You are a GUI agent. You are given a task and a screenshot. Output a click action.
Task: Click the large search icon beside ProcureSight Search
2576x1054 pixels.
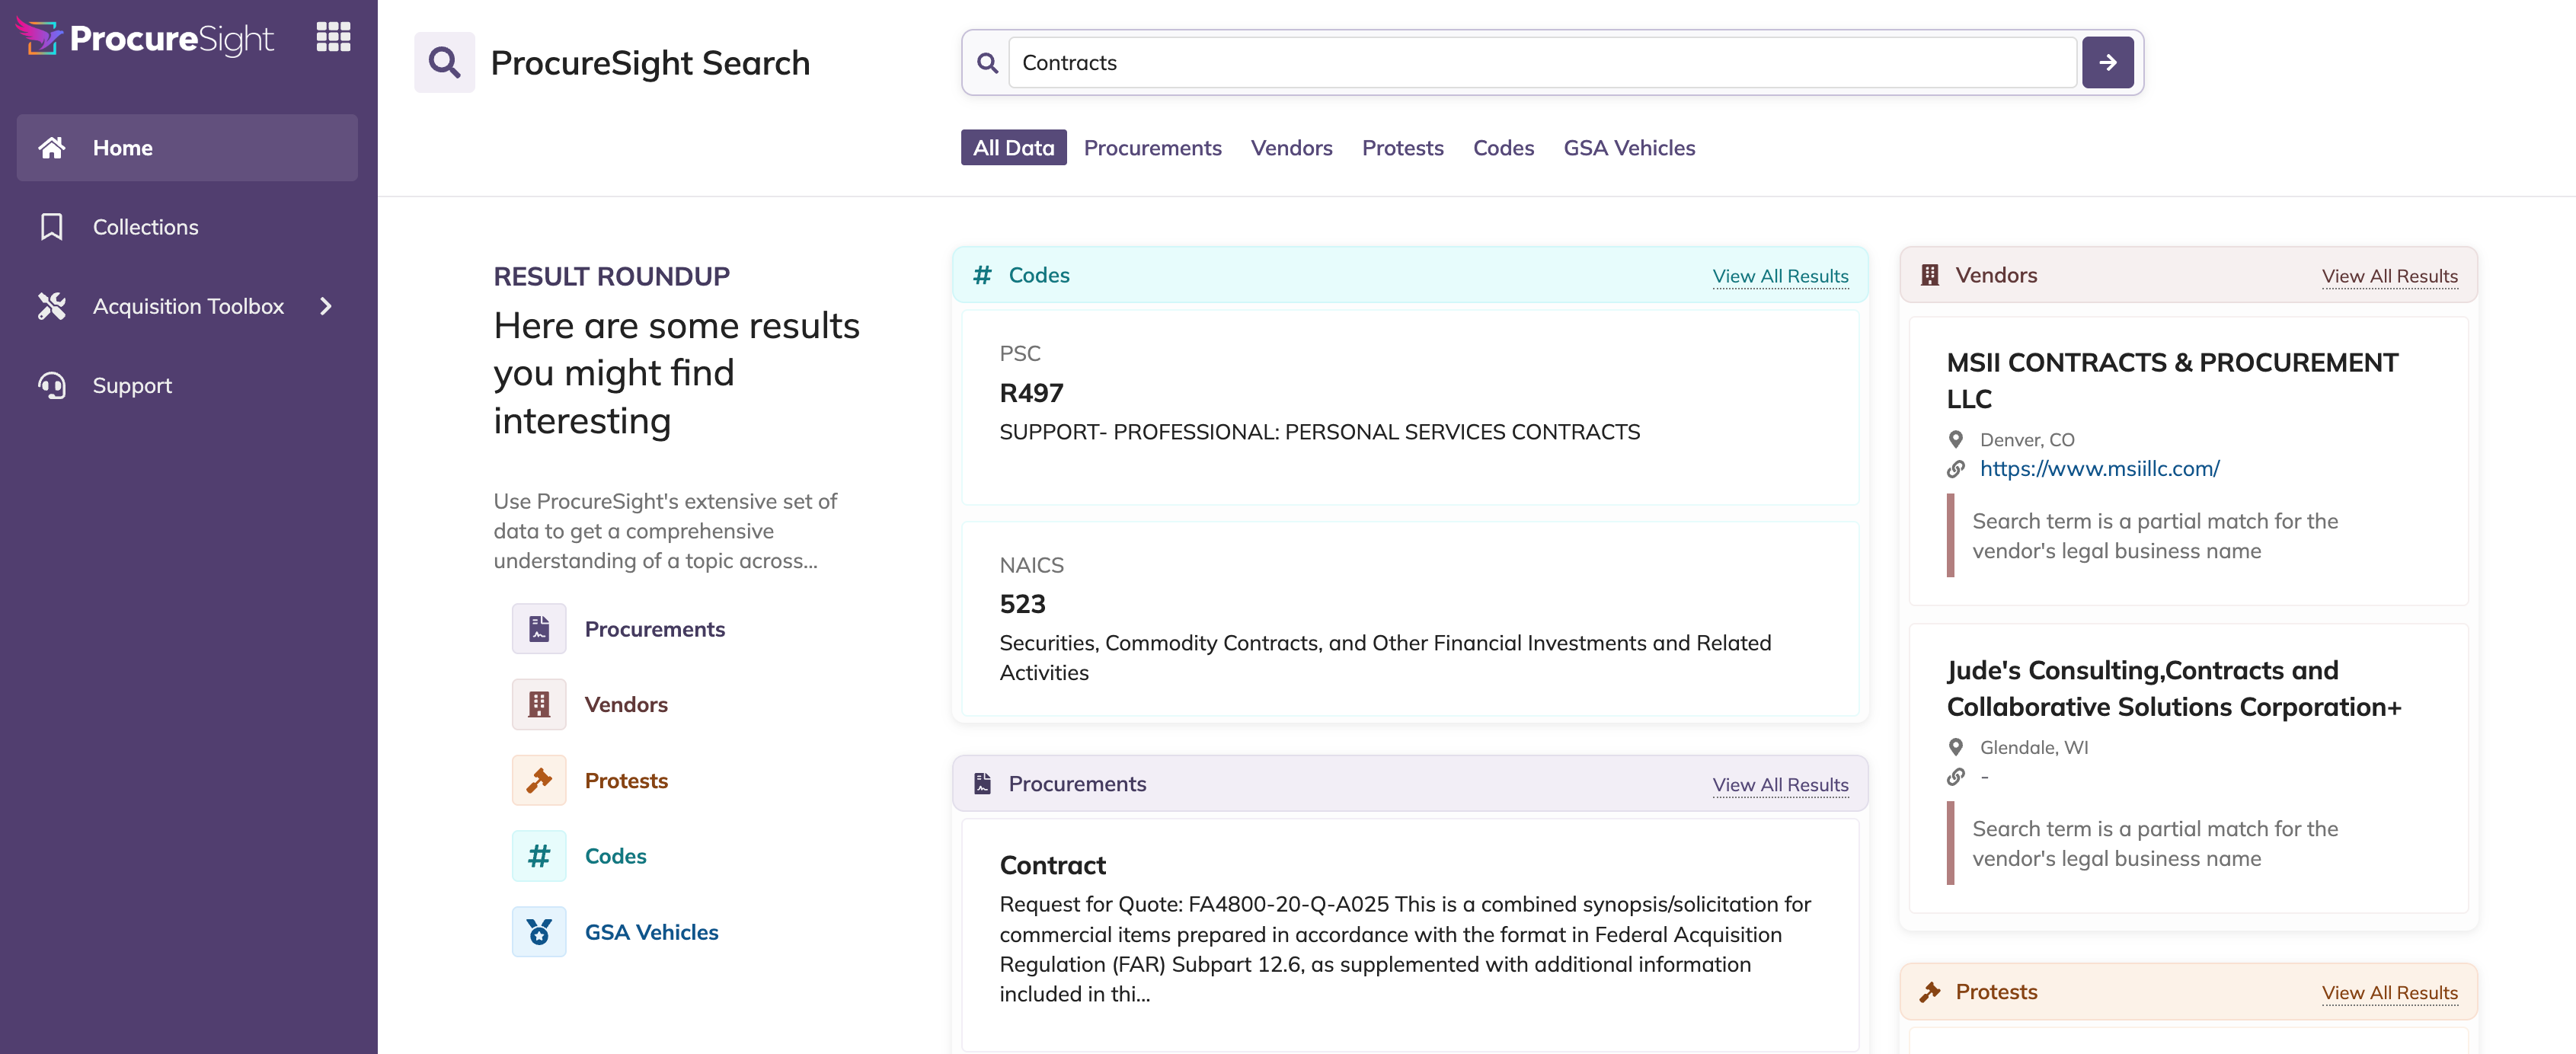[x=445, y=63]
